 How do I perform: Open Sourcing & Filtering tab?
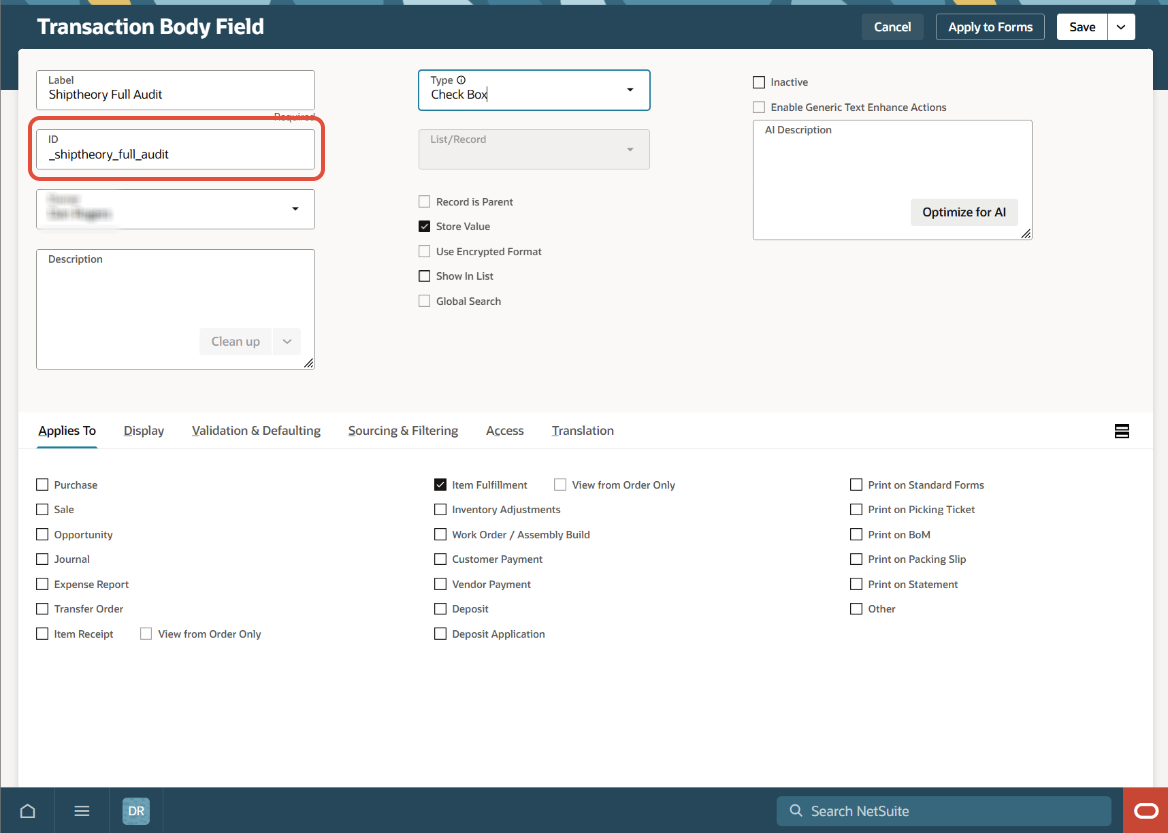click(x=403, y=431)
